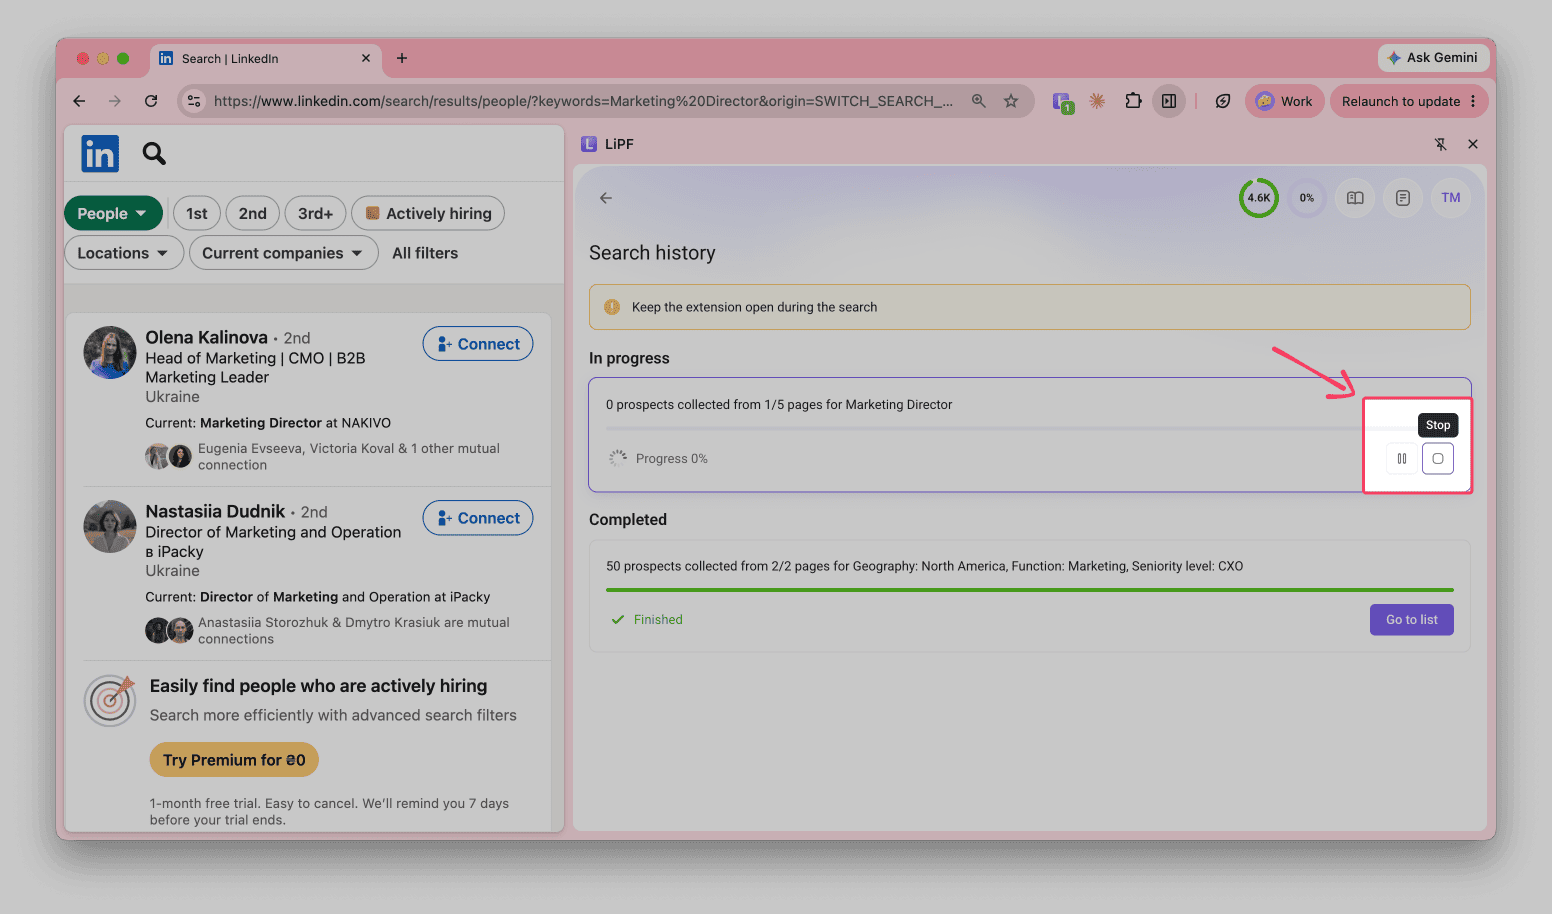Open the LiPF extension icon in toolbar

click(x=1062, y=101)
